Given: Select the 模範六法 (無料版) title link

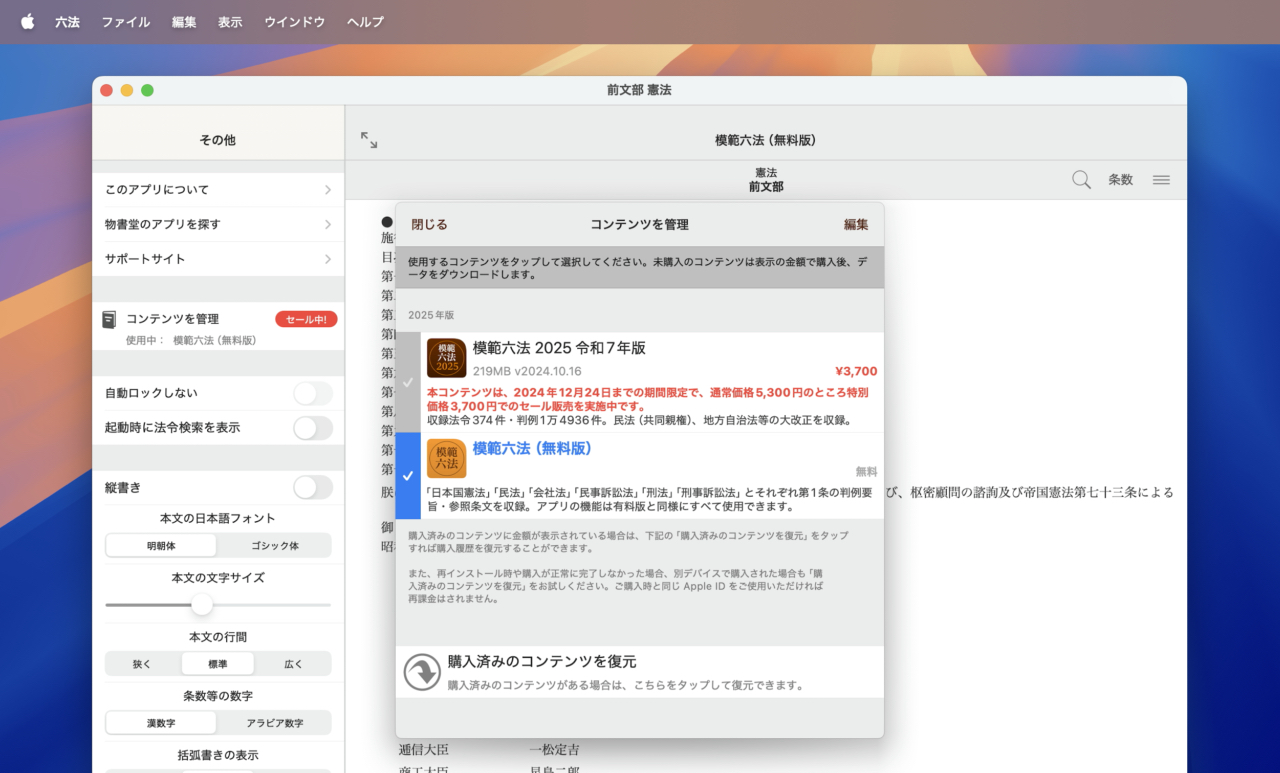Looking at the screenshot, I should [532, 449].
